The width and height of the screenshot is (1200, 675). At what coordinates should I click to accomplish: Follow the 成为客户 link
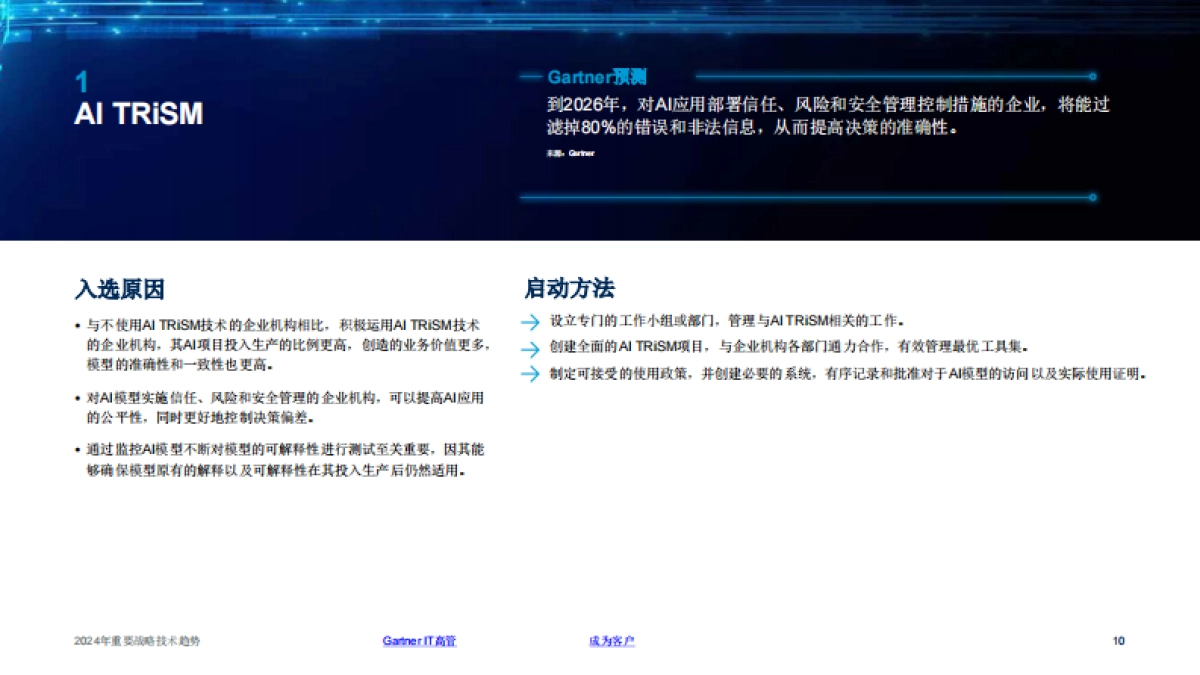point(613,641)
